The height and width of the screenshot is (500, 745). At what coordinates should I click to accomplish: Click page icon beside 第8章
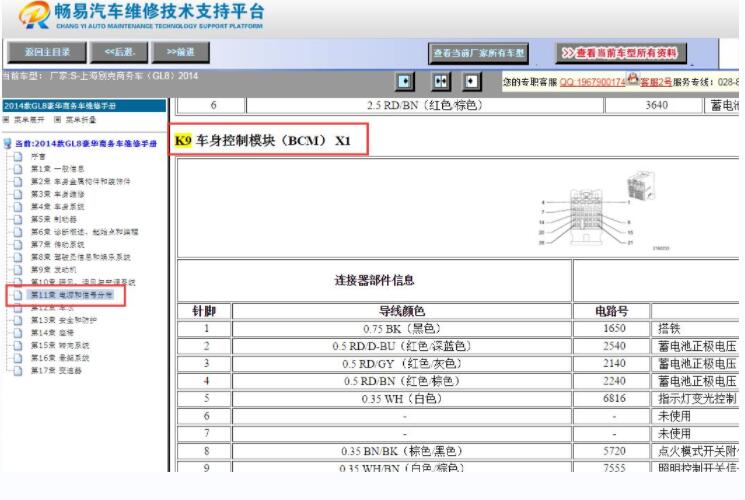pyautogui.click(x=18, y=257)
